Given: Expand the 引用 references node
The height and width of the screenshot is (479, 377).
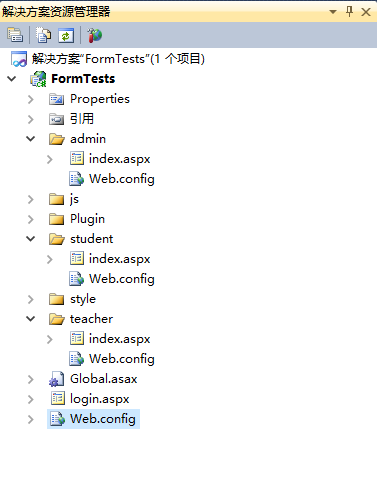Looking at the screenshot, I should coord(31,119).
